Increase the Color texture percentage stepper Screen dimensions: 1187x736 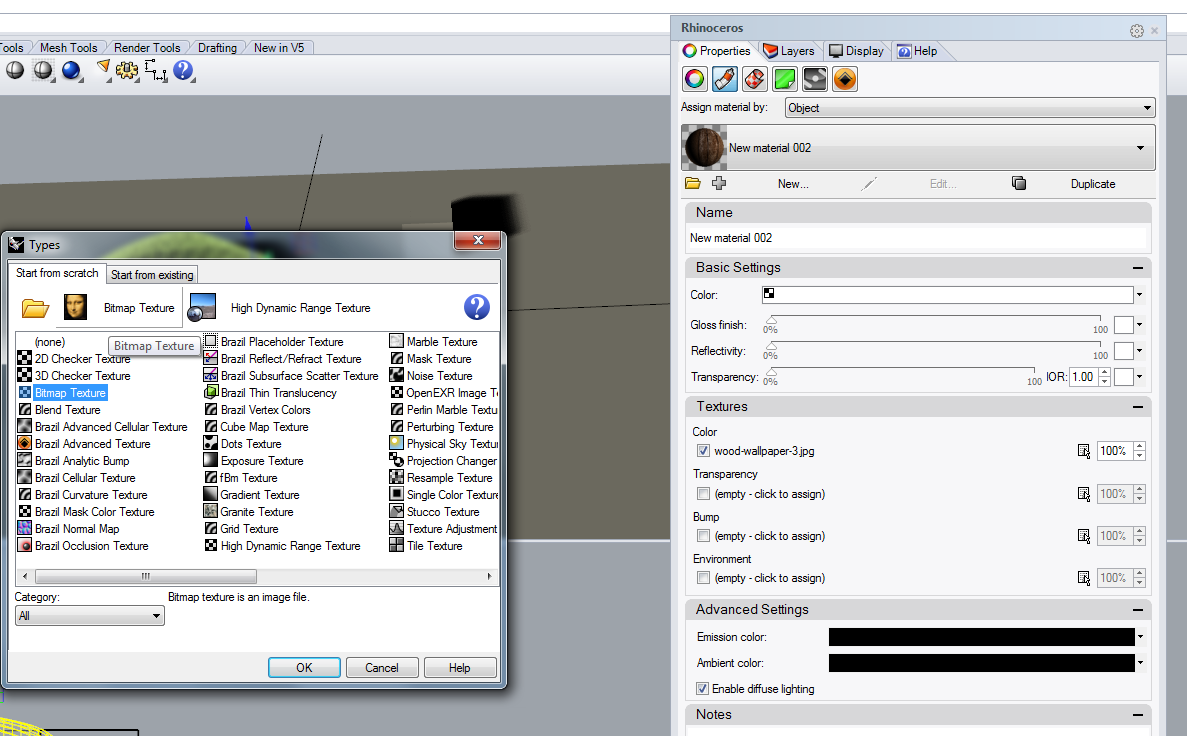point(1139,447)
